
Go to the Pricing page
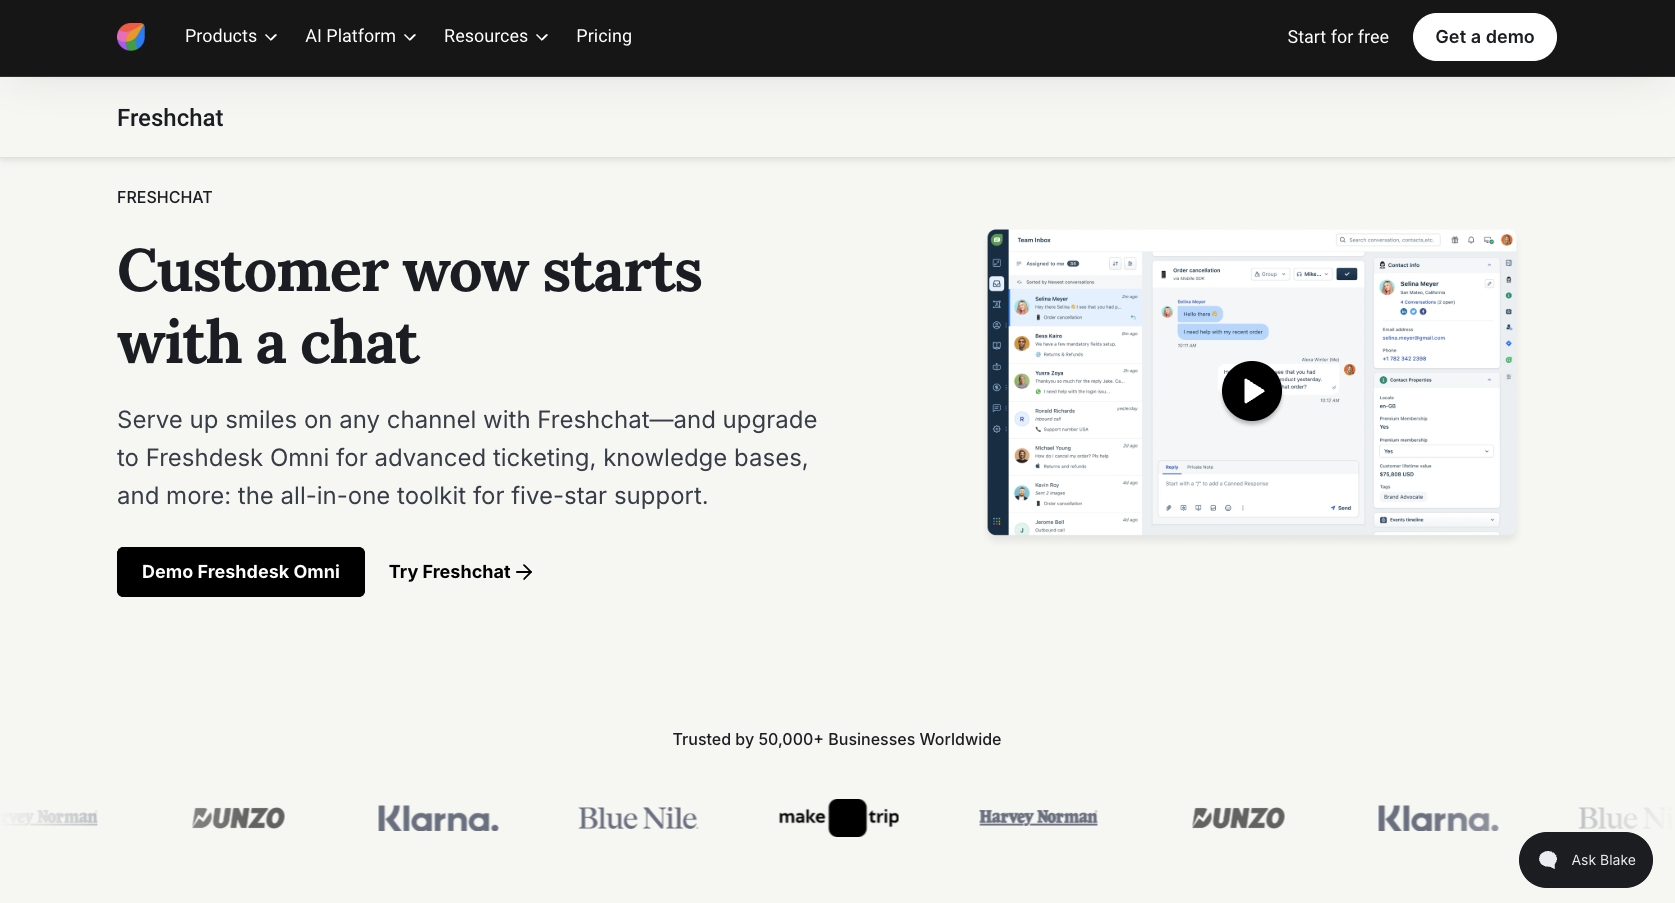click(x=604, y=36)
